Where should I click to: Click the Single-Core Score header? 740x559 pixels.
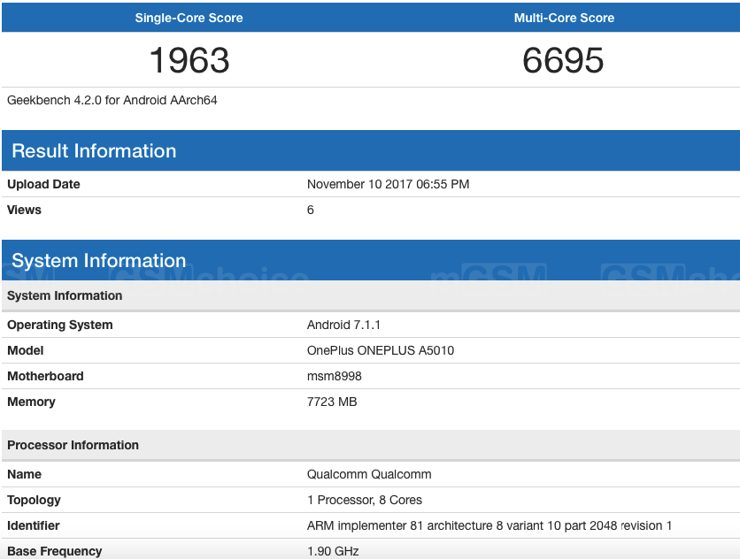(189, 18)
